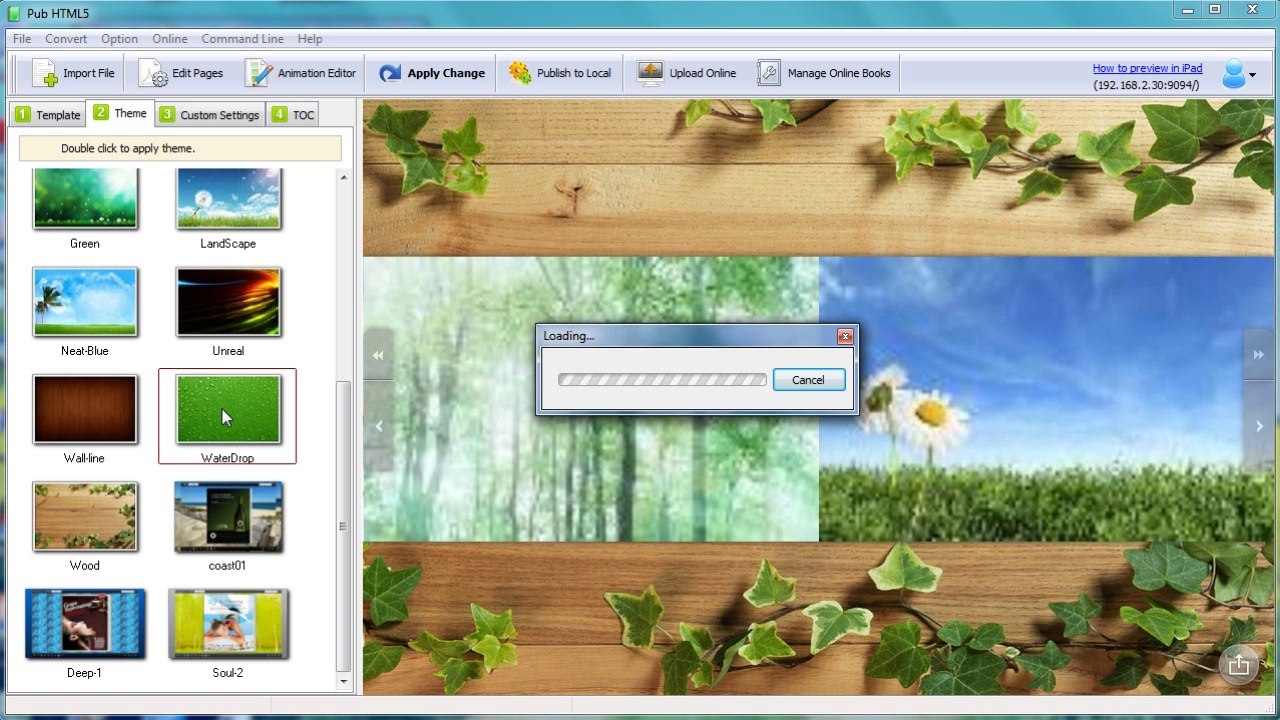Viewport: 1280px width, 720px height.
Task: Expand the user account dropdown arrow
Action: tap(1253, 75)
